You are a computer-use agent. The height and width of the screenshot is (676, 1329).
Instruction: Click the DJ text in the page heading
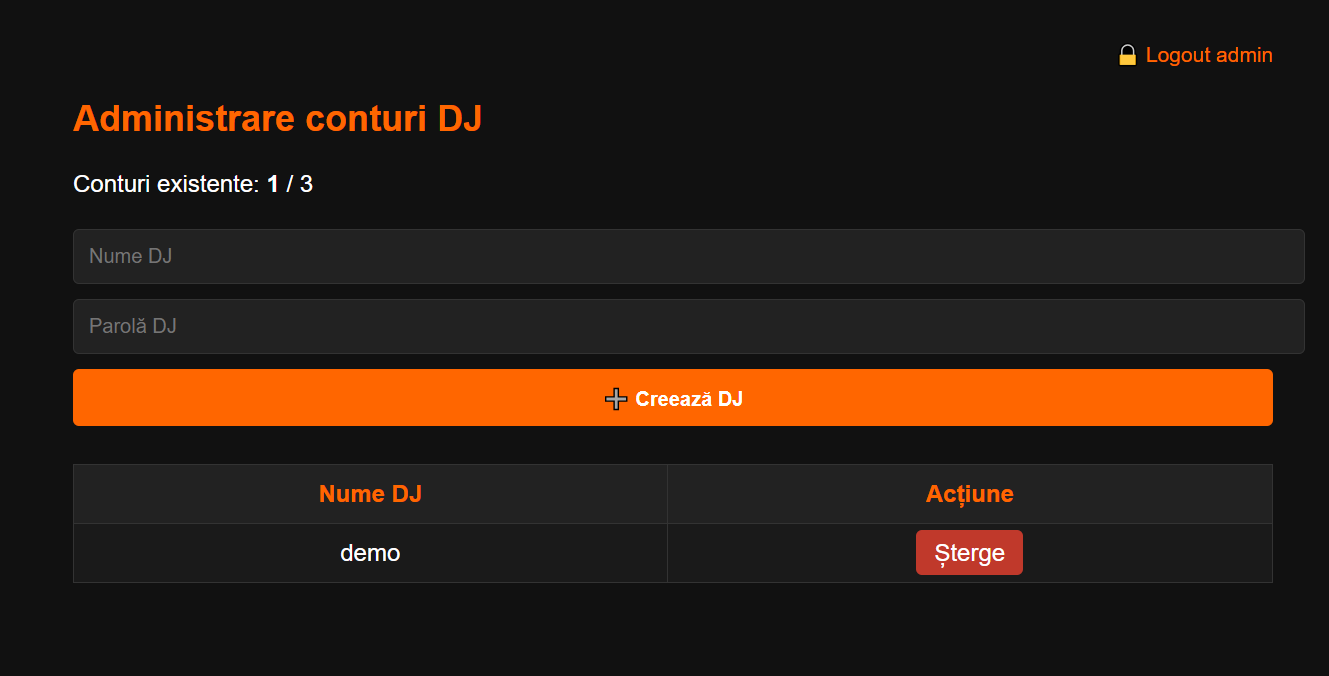(x=460, y=119)
